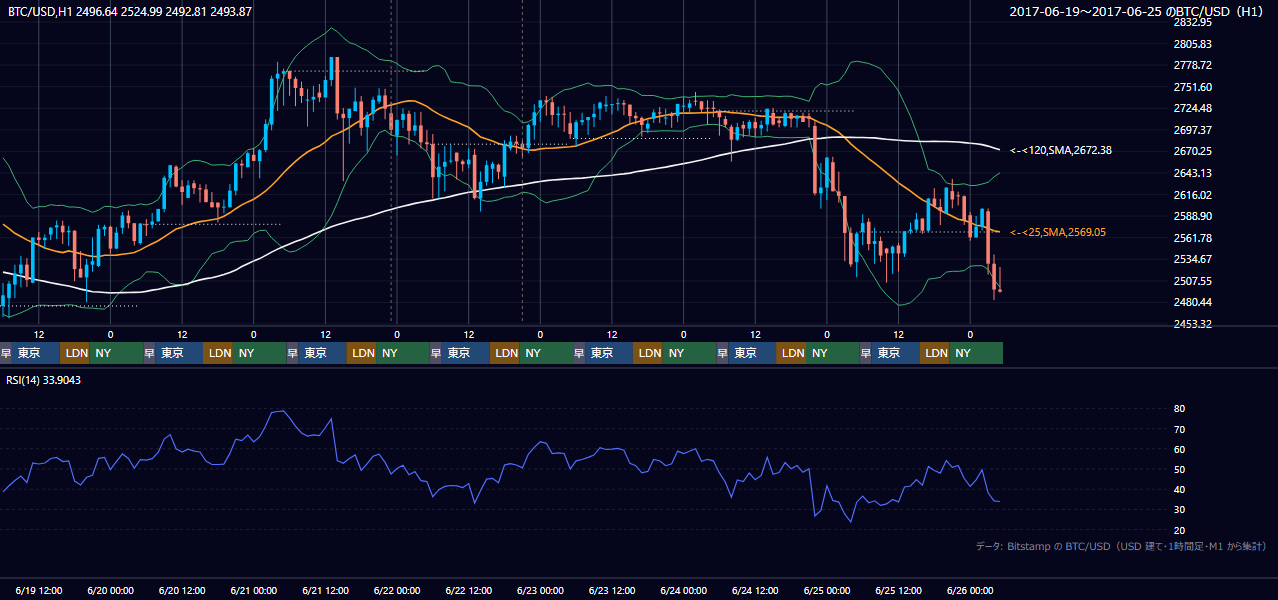Click the Bitstamp data source note
Image resolution: width=1278 pixels, height=600 pixels.
1121,546
